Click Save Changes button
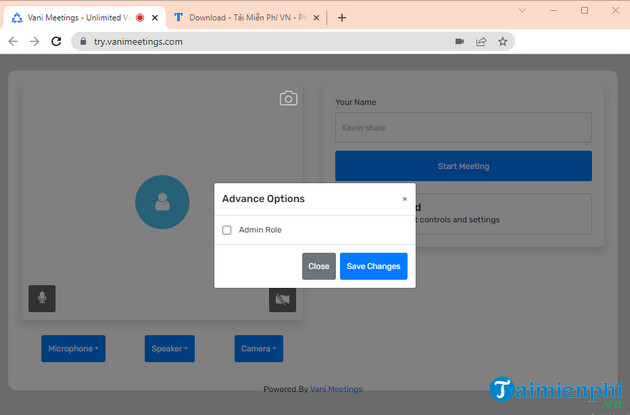 pyautogui.click(x=373, y=266)
